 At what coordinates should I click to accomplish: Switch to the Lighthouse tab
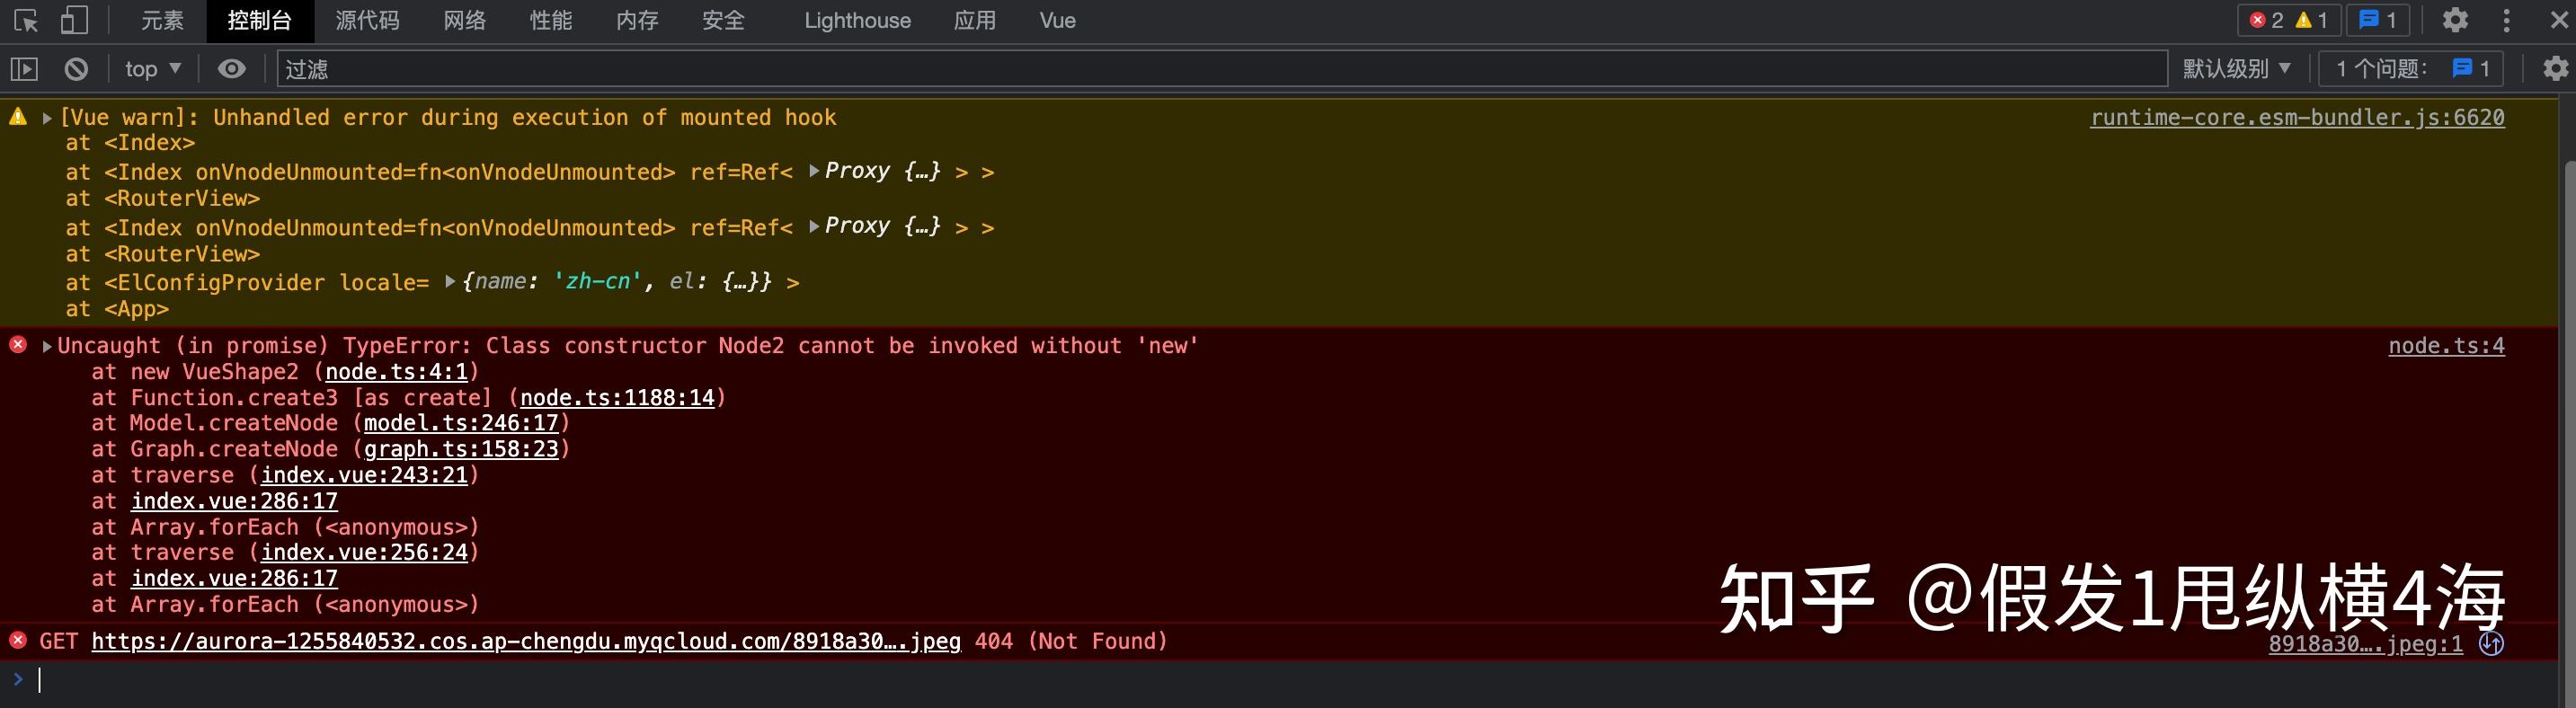[x=857, y=20]
